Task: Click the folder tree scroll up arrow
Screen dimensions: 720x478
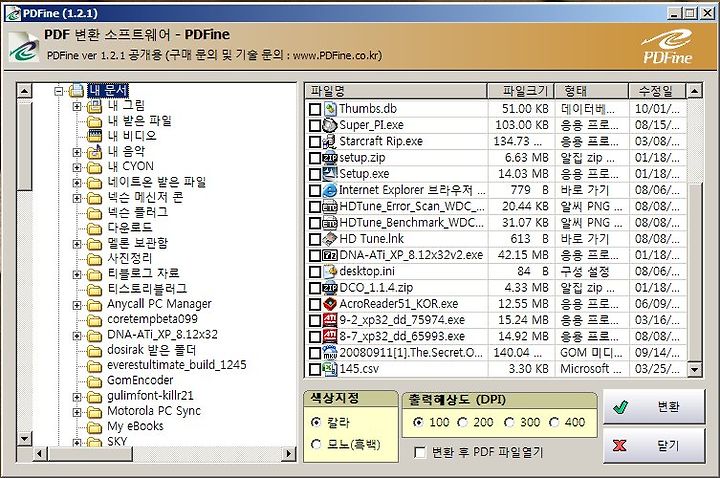Action: [24, 91]
